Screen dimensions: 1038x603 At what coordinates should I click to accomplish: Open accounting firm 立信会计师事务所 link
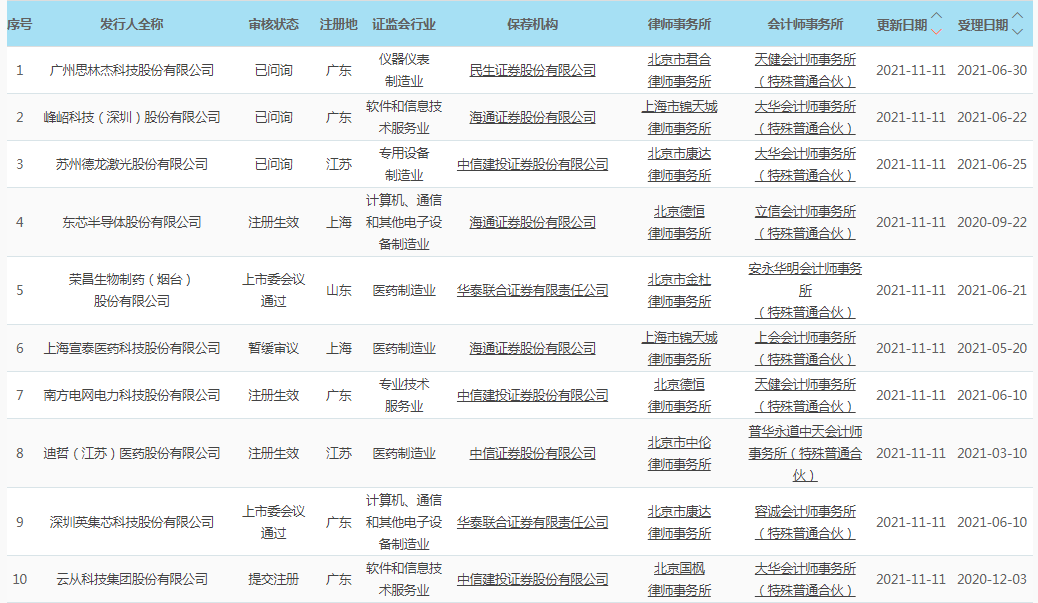tap(805, 222)
